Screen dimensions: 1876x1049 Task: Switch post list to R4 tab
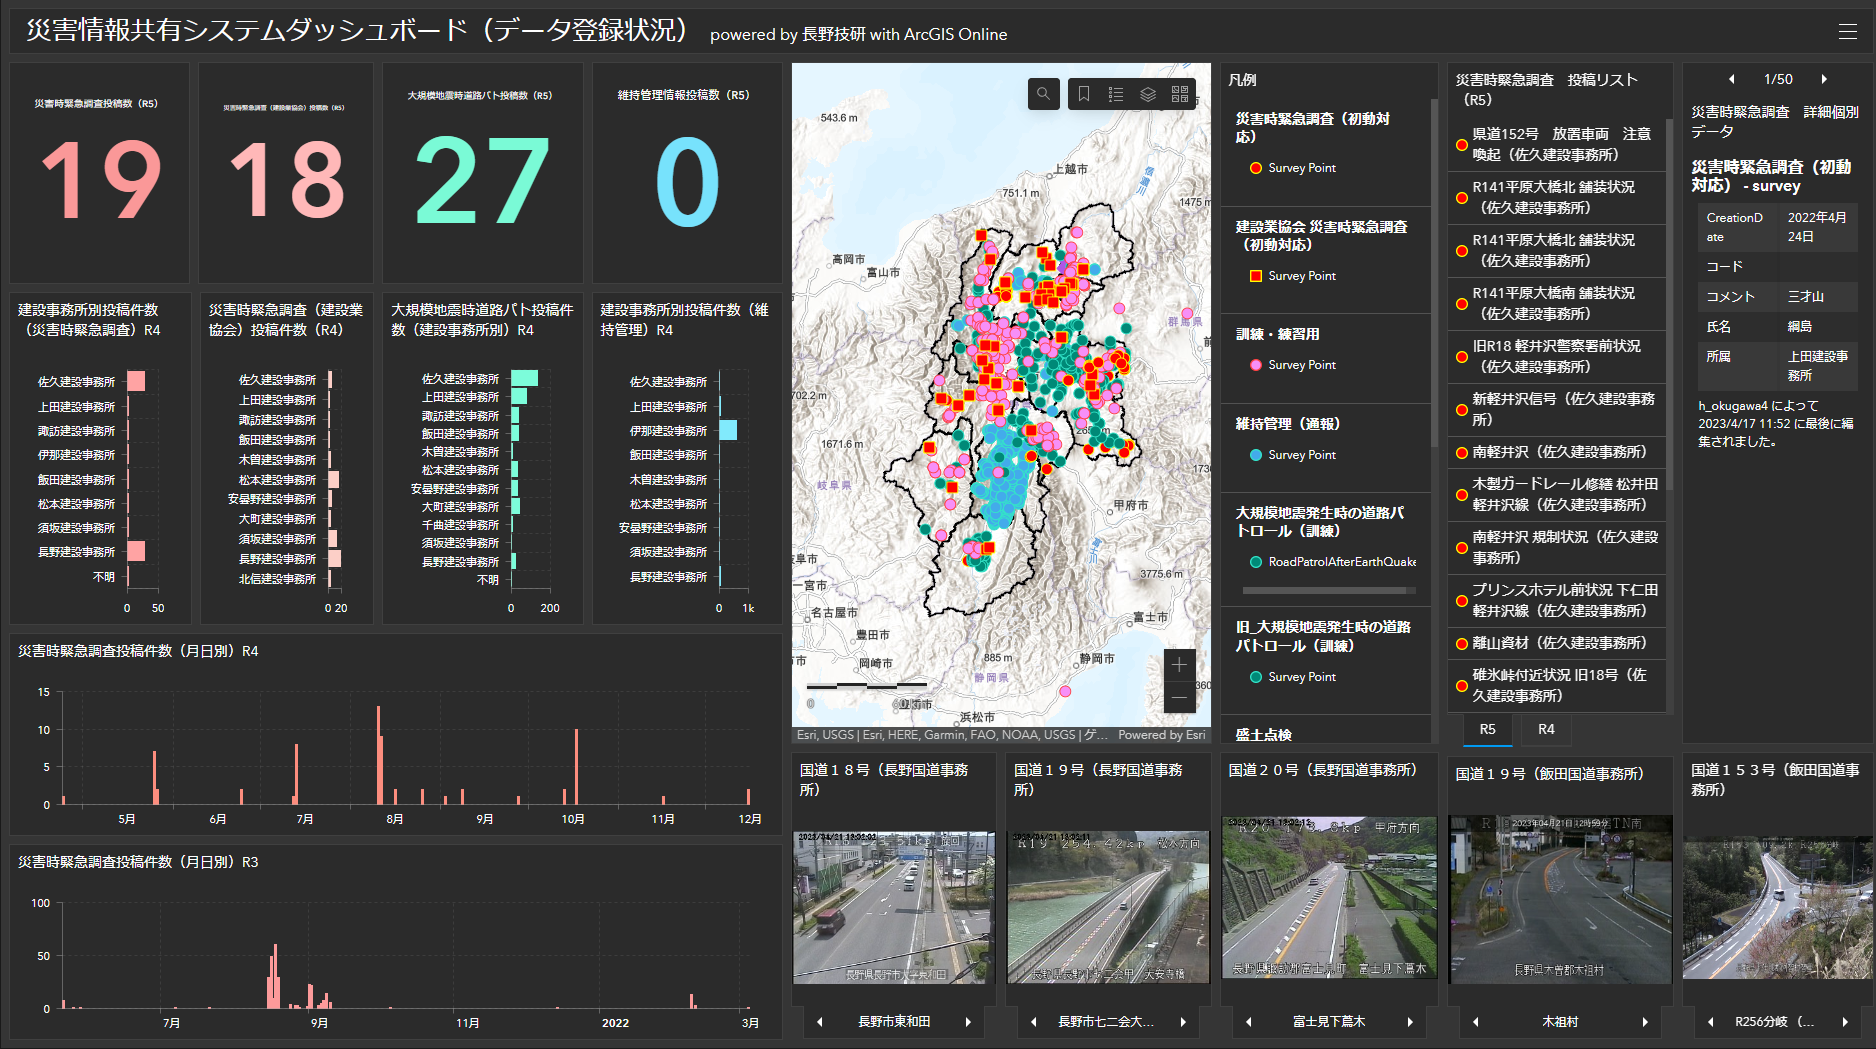1545,730
